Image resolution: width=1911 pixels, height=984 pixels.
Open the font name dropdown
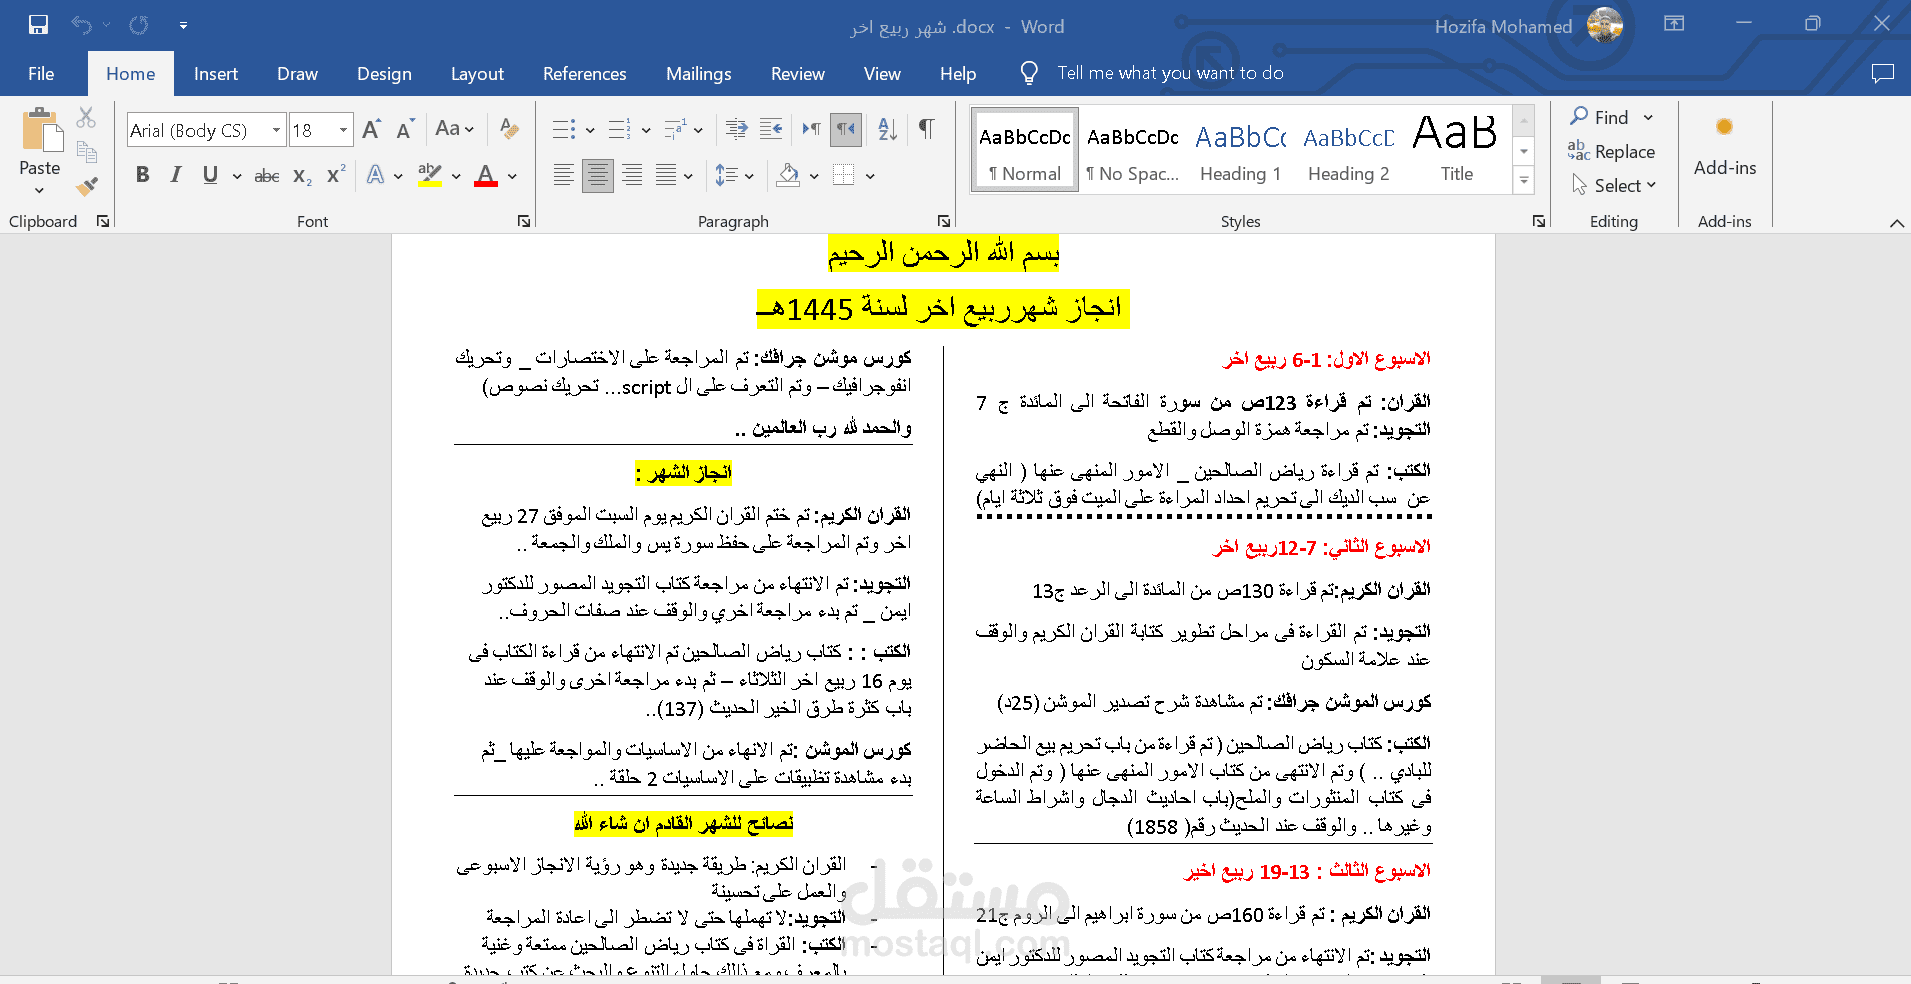276,130
